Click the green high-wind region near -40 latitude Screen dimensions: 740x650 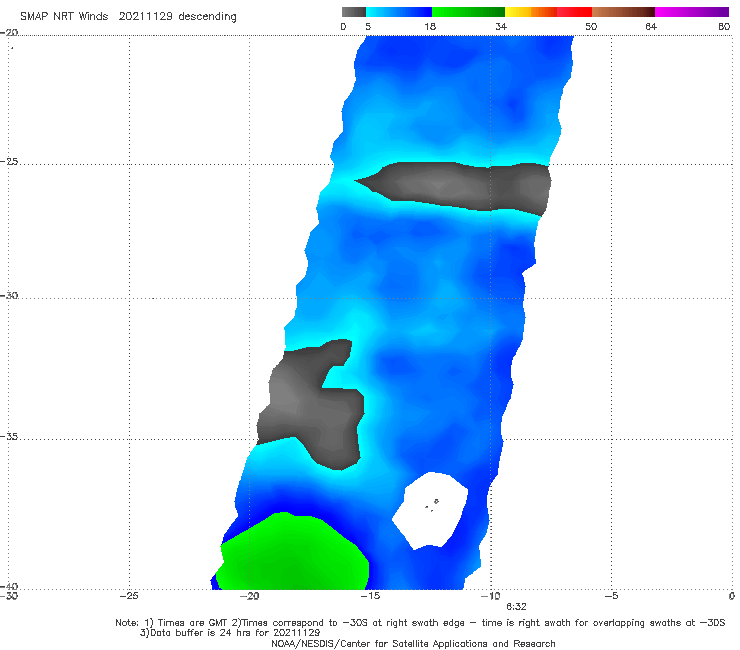pos(294,553)
